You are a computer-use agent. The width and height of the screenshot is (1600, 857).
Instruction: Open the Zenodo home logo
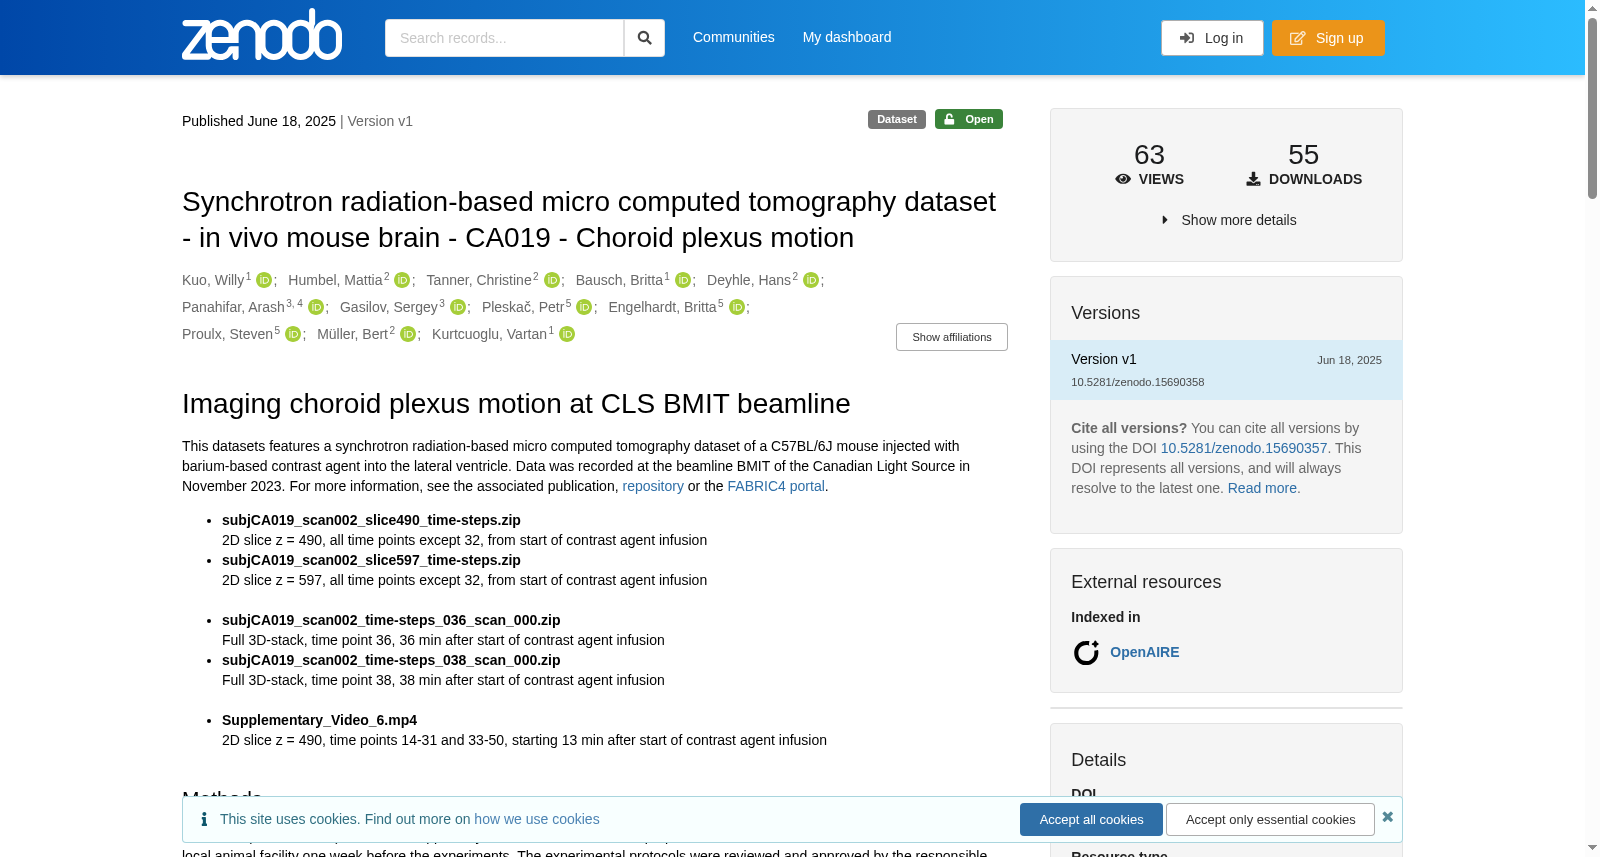pos(262,35)
